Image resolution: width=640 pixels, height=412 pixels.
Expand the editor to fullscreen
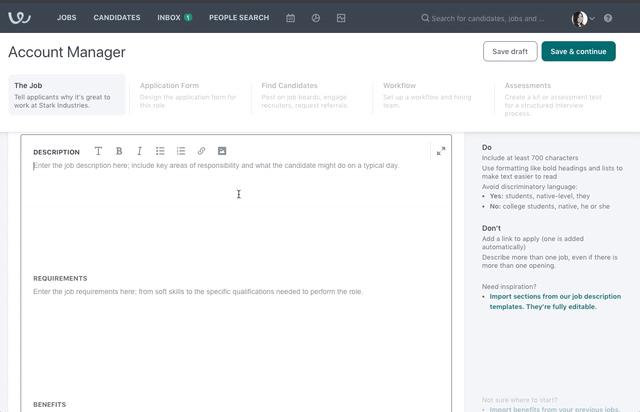[x=441, y=151]
